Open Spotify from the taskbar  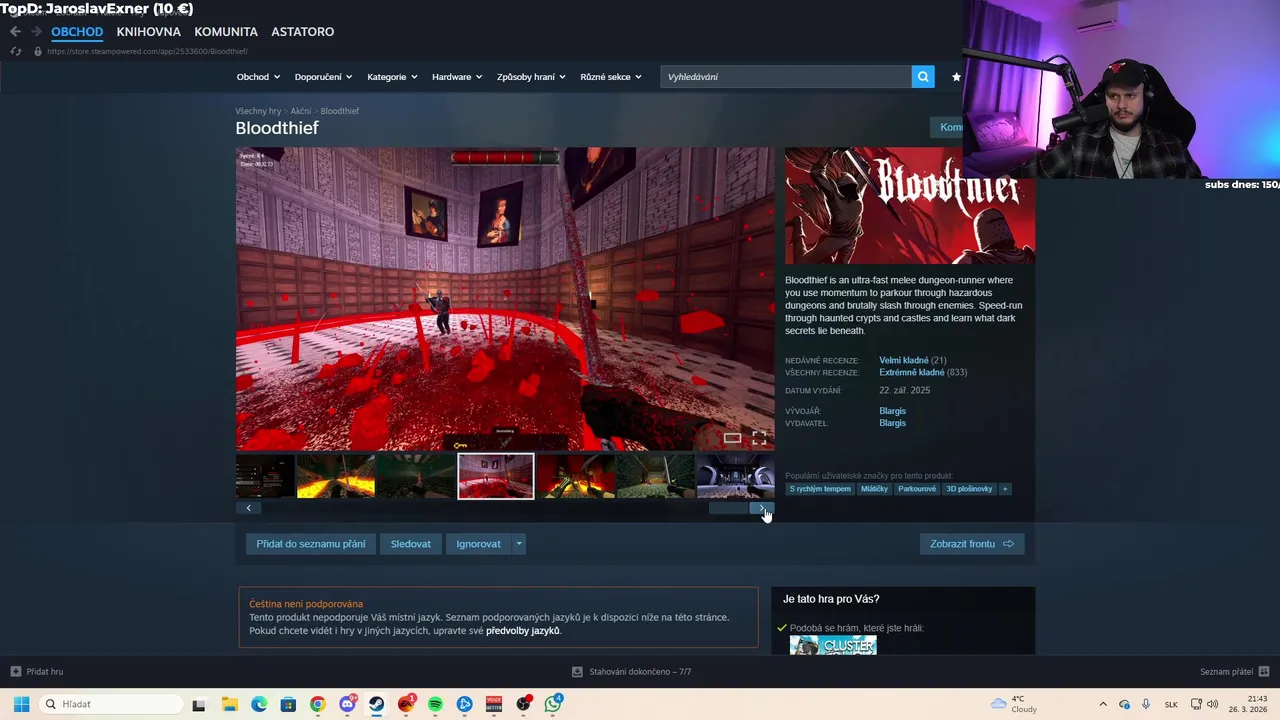435,704
